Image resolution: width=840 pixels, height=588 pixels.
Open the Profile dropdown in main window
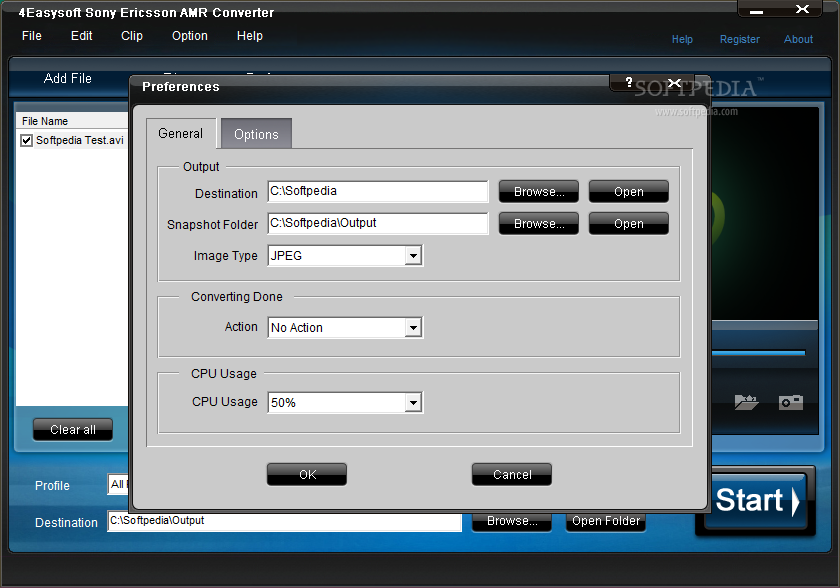(x=118, y=485)
